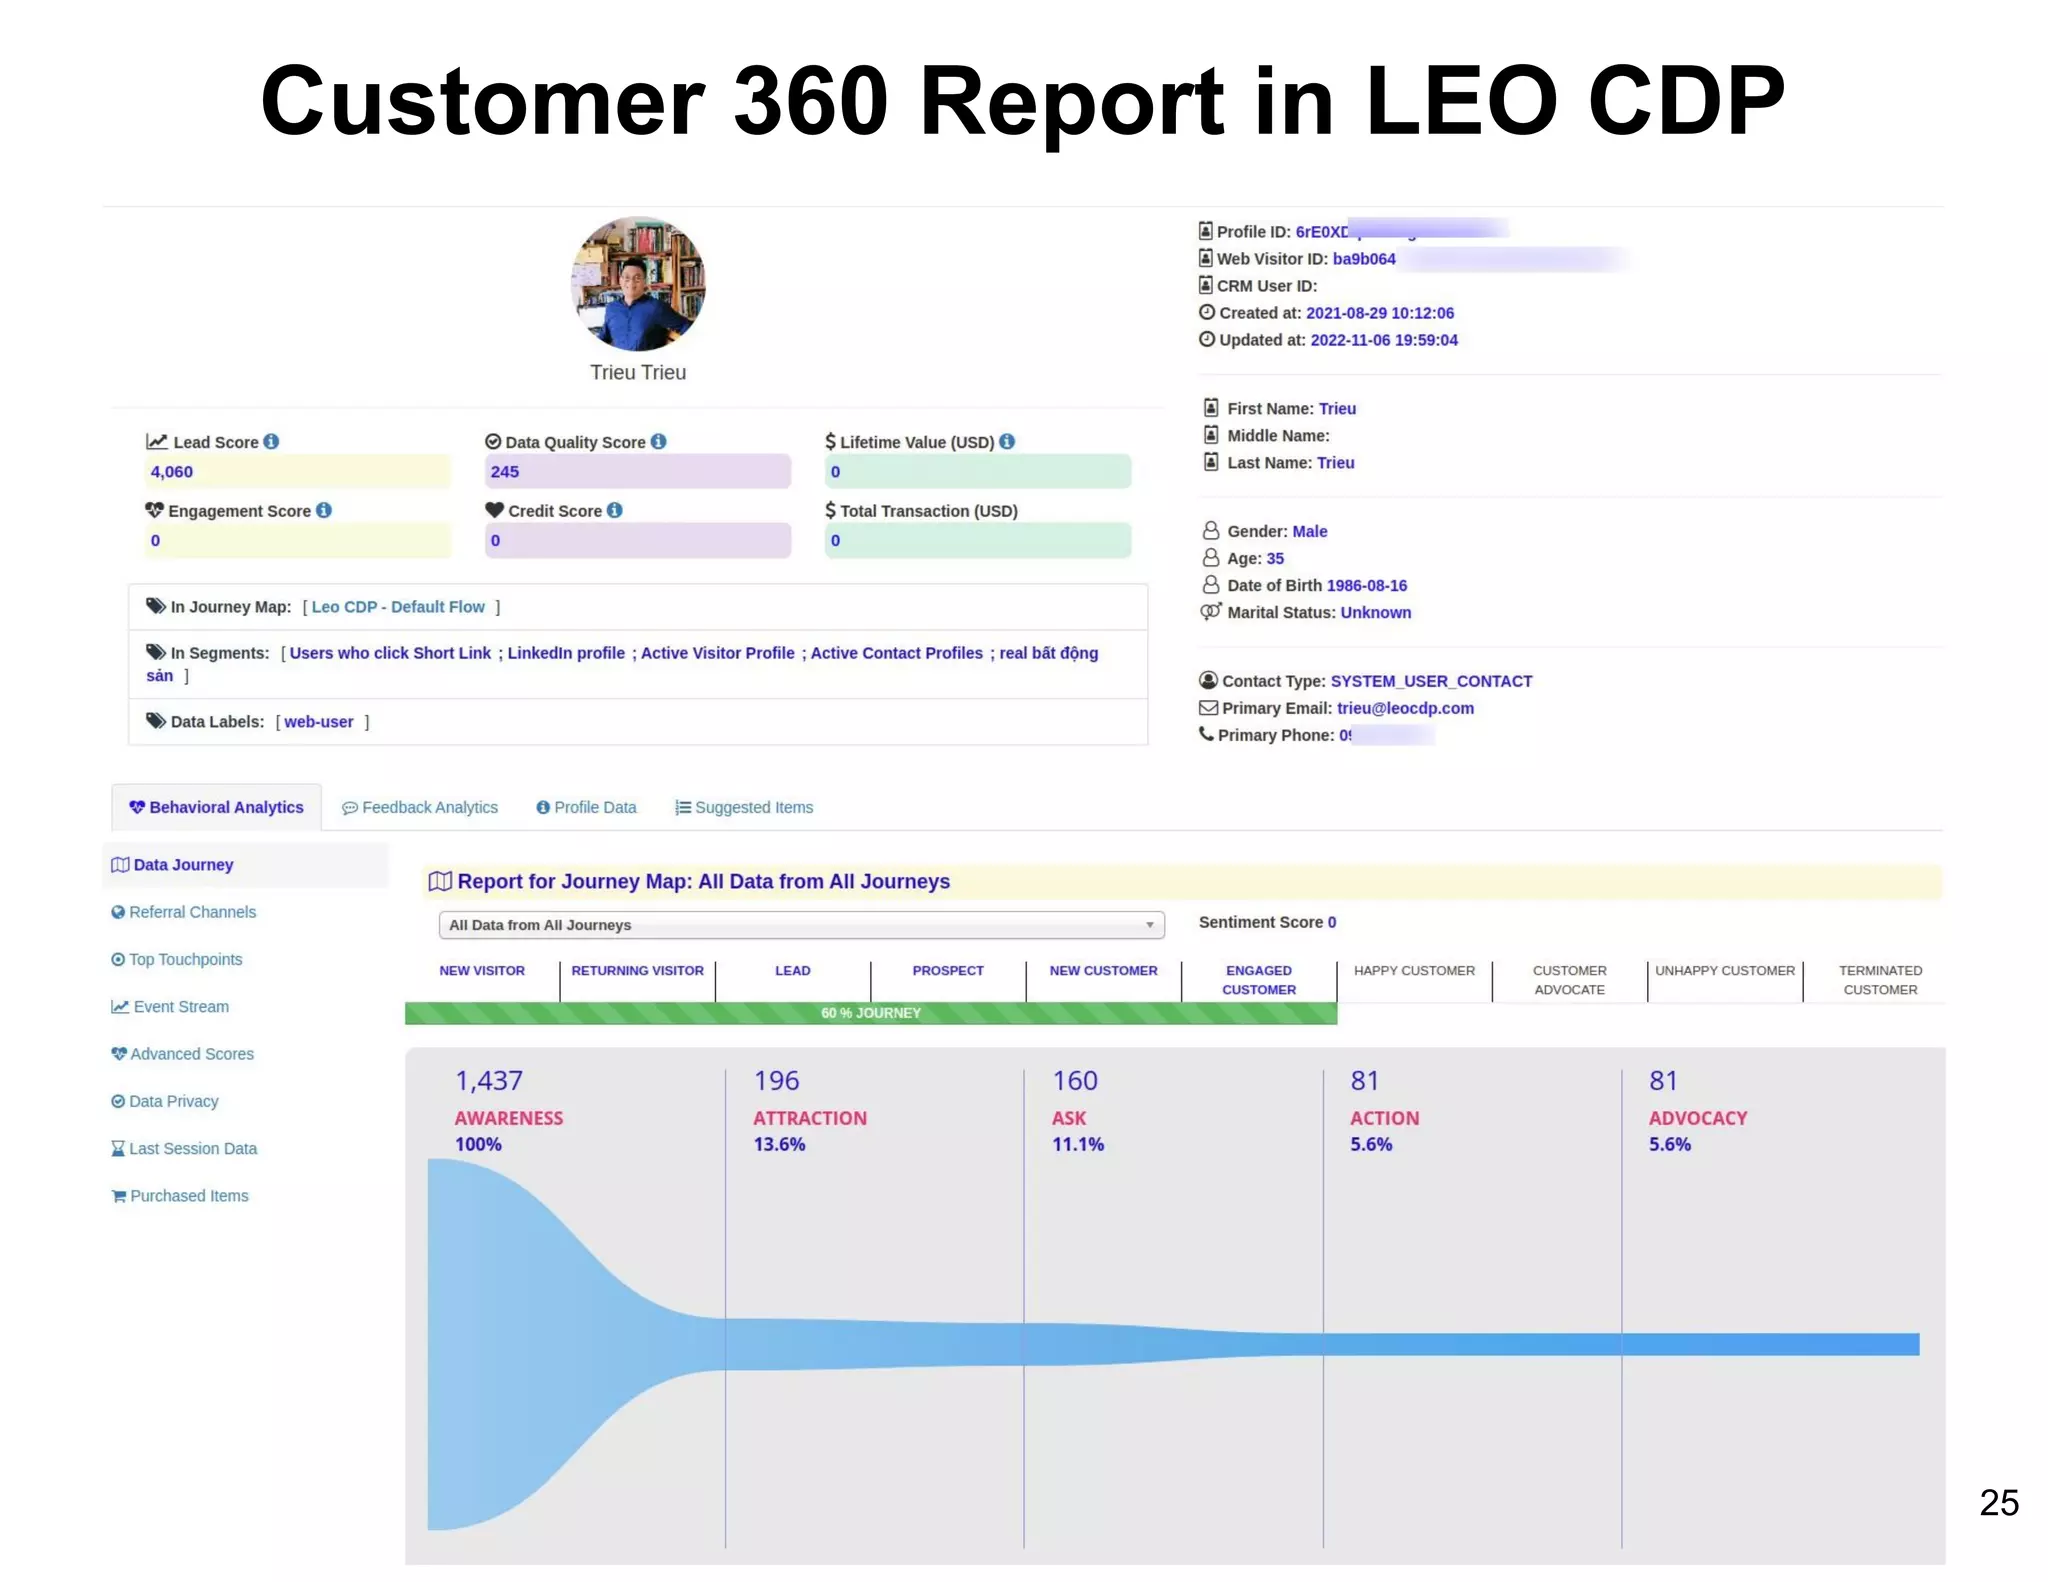Open Last Session Data in the sidebar

(x=184, y=1148)
